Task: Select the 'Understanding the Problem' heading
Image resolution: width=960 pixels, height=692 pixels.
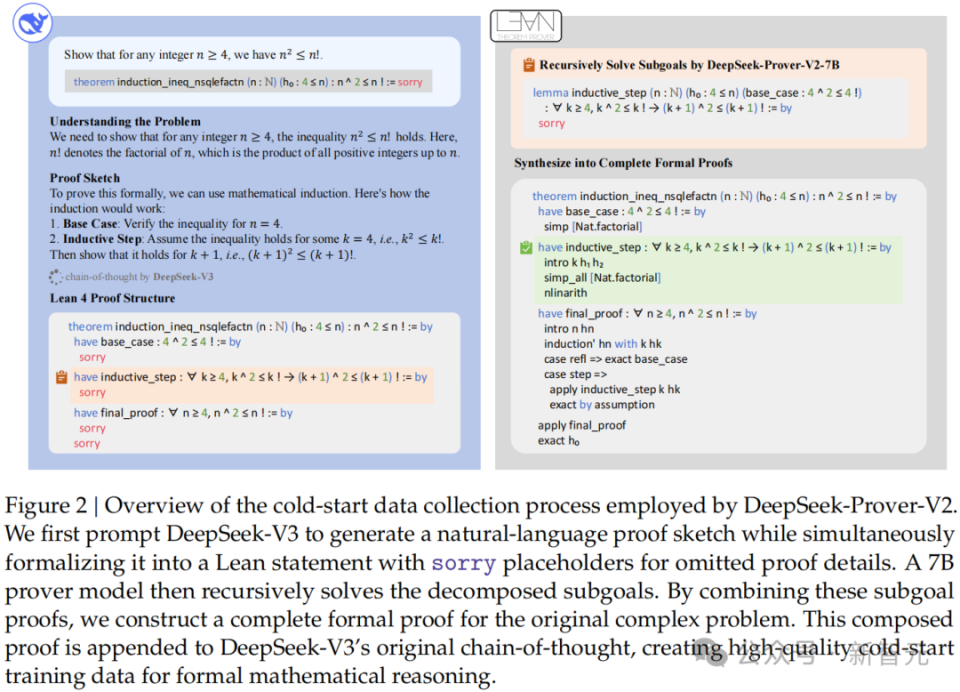Action: click(125, 121)
